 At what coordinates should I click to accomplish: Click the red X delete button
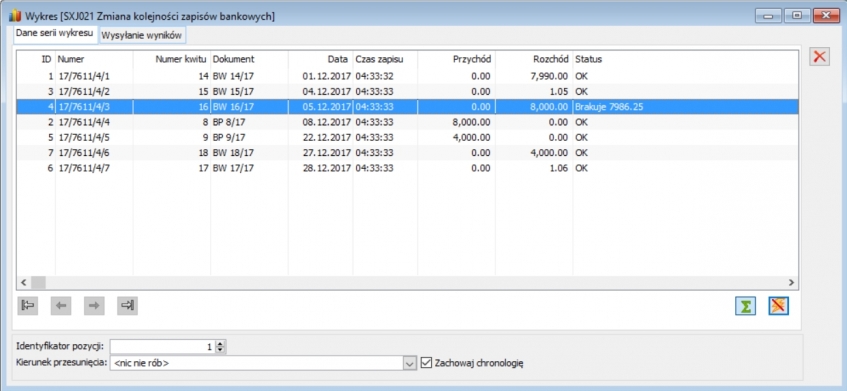coord(819,56)
